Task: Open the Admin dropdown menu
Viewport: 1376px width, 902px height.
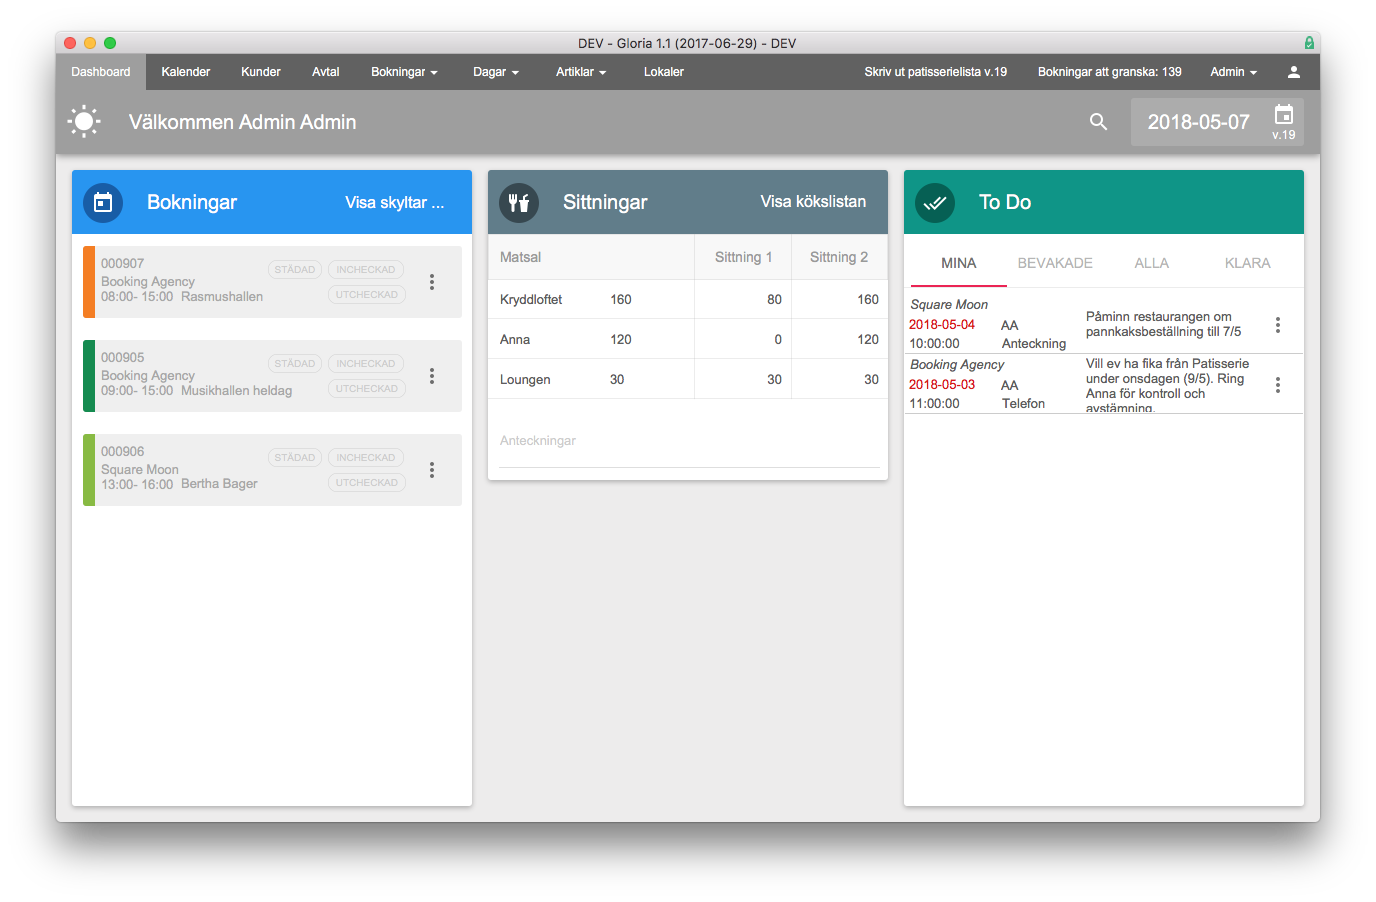Action: (x=1232, y=72)
